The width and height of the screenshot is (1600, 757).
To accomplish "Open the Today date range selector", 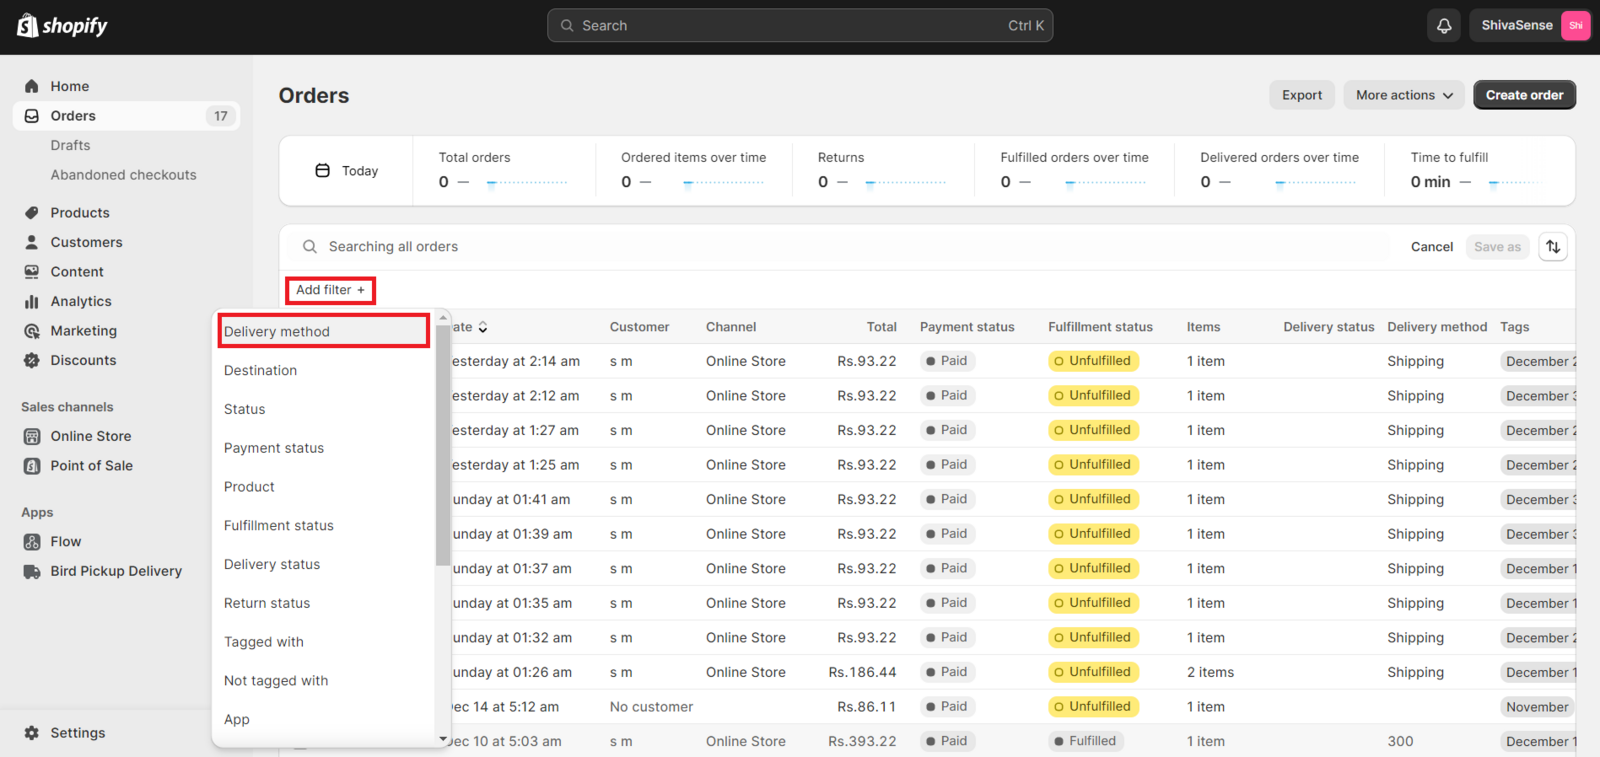I will coord(347,171).
